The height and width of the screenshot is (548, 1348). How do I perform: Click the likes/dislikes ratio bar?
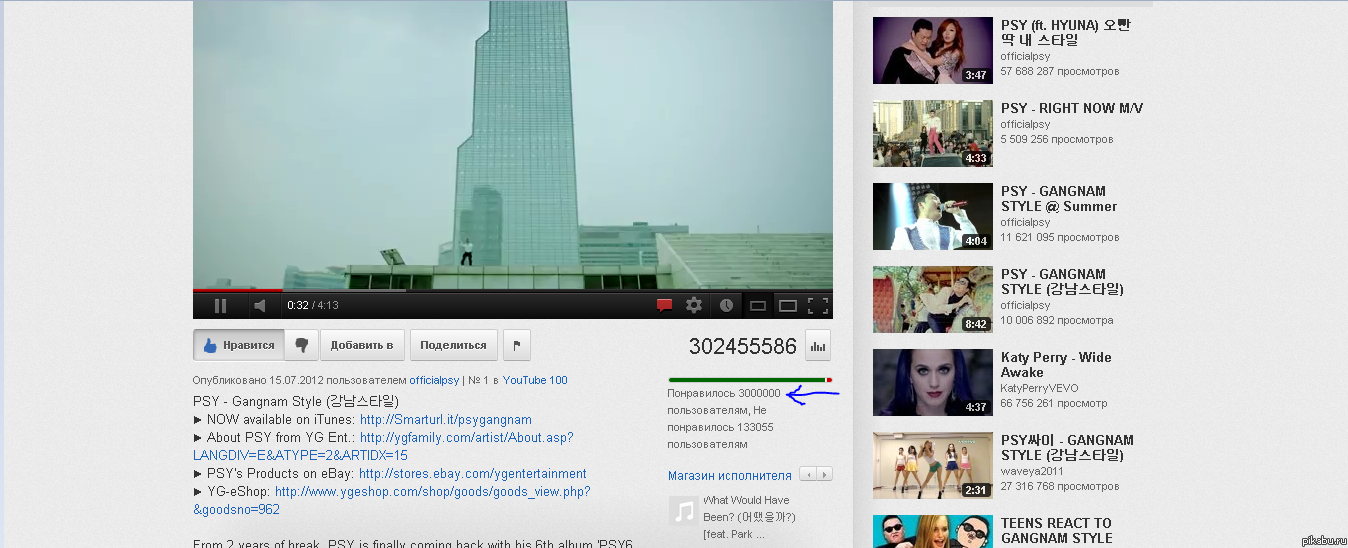coord(750,380)
